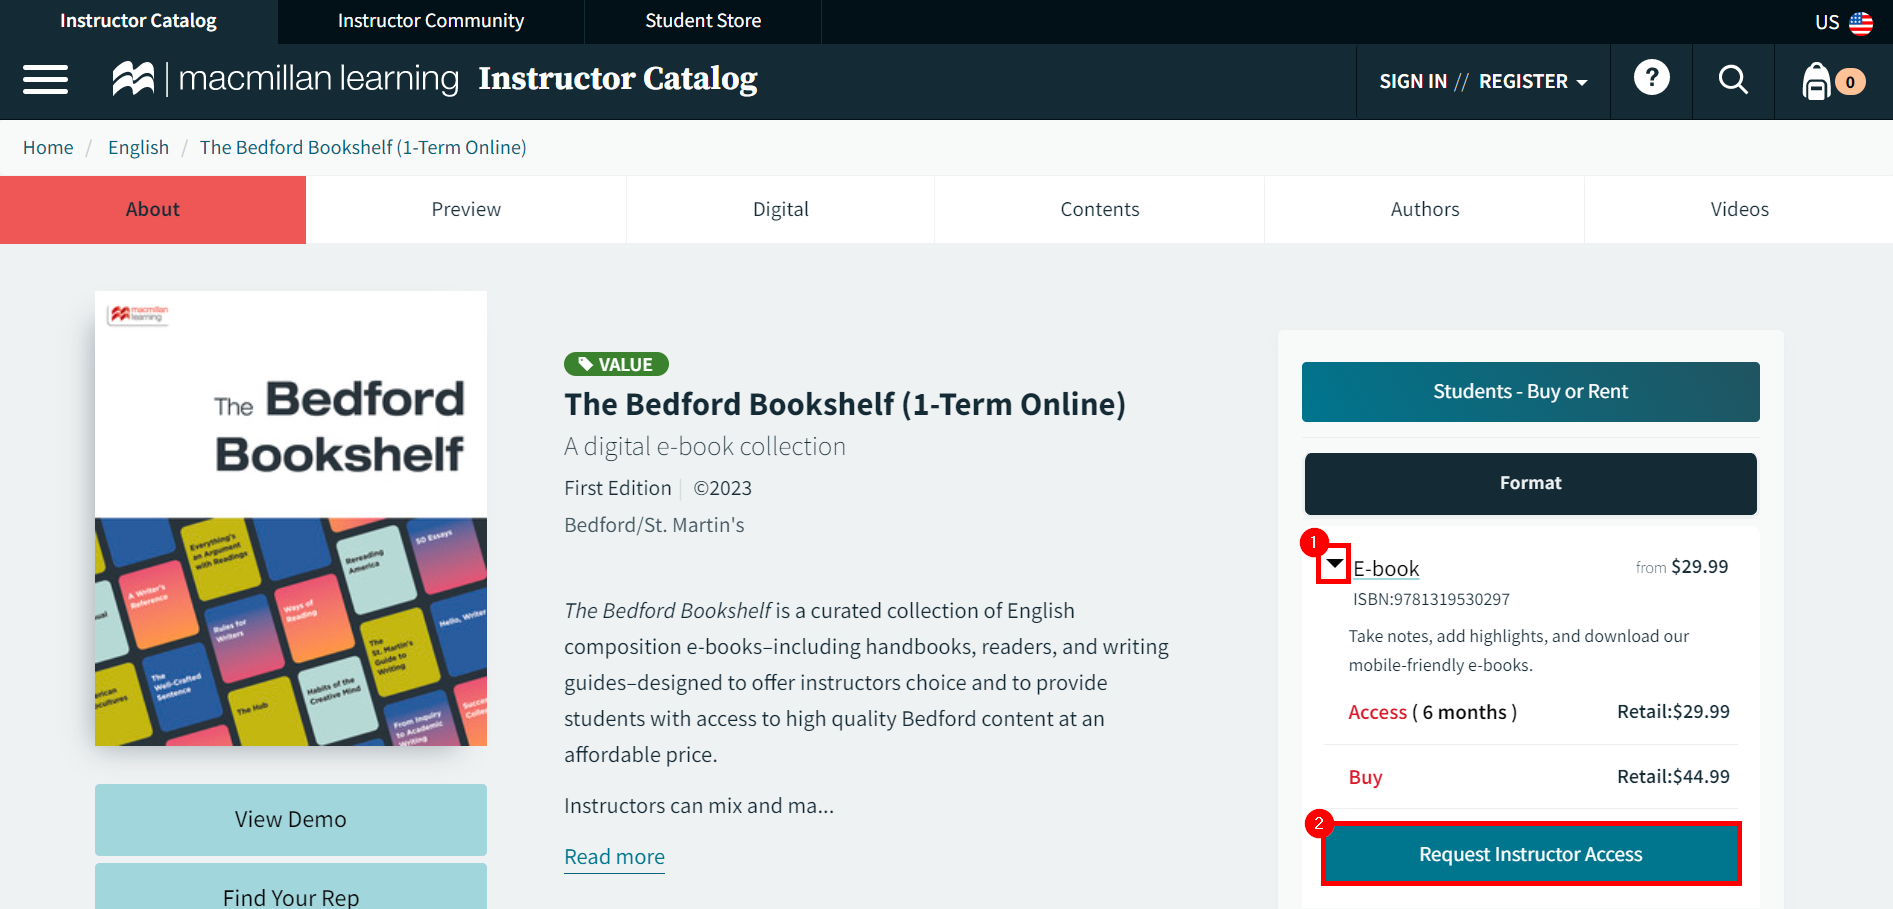The height and width of the screenshot is (909, 1893).
Task: Show the Videos tab
Action: (1738, 210)
